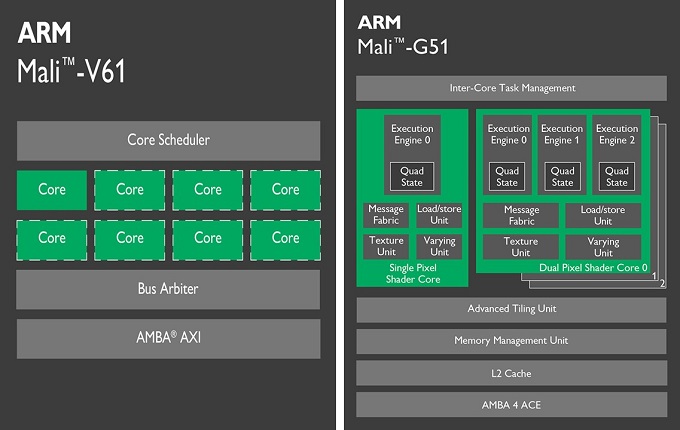This screenshot has width=680, height=430.
Task: Select the AMBA AXI block
Action: coord(168,338)
